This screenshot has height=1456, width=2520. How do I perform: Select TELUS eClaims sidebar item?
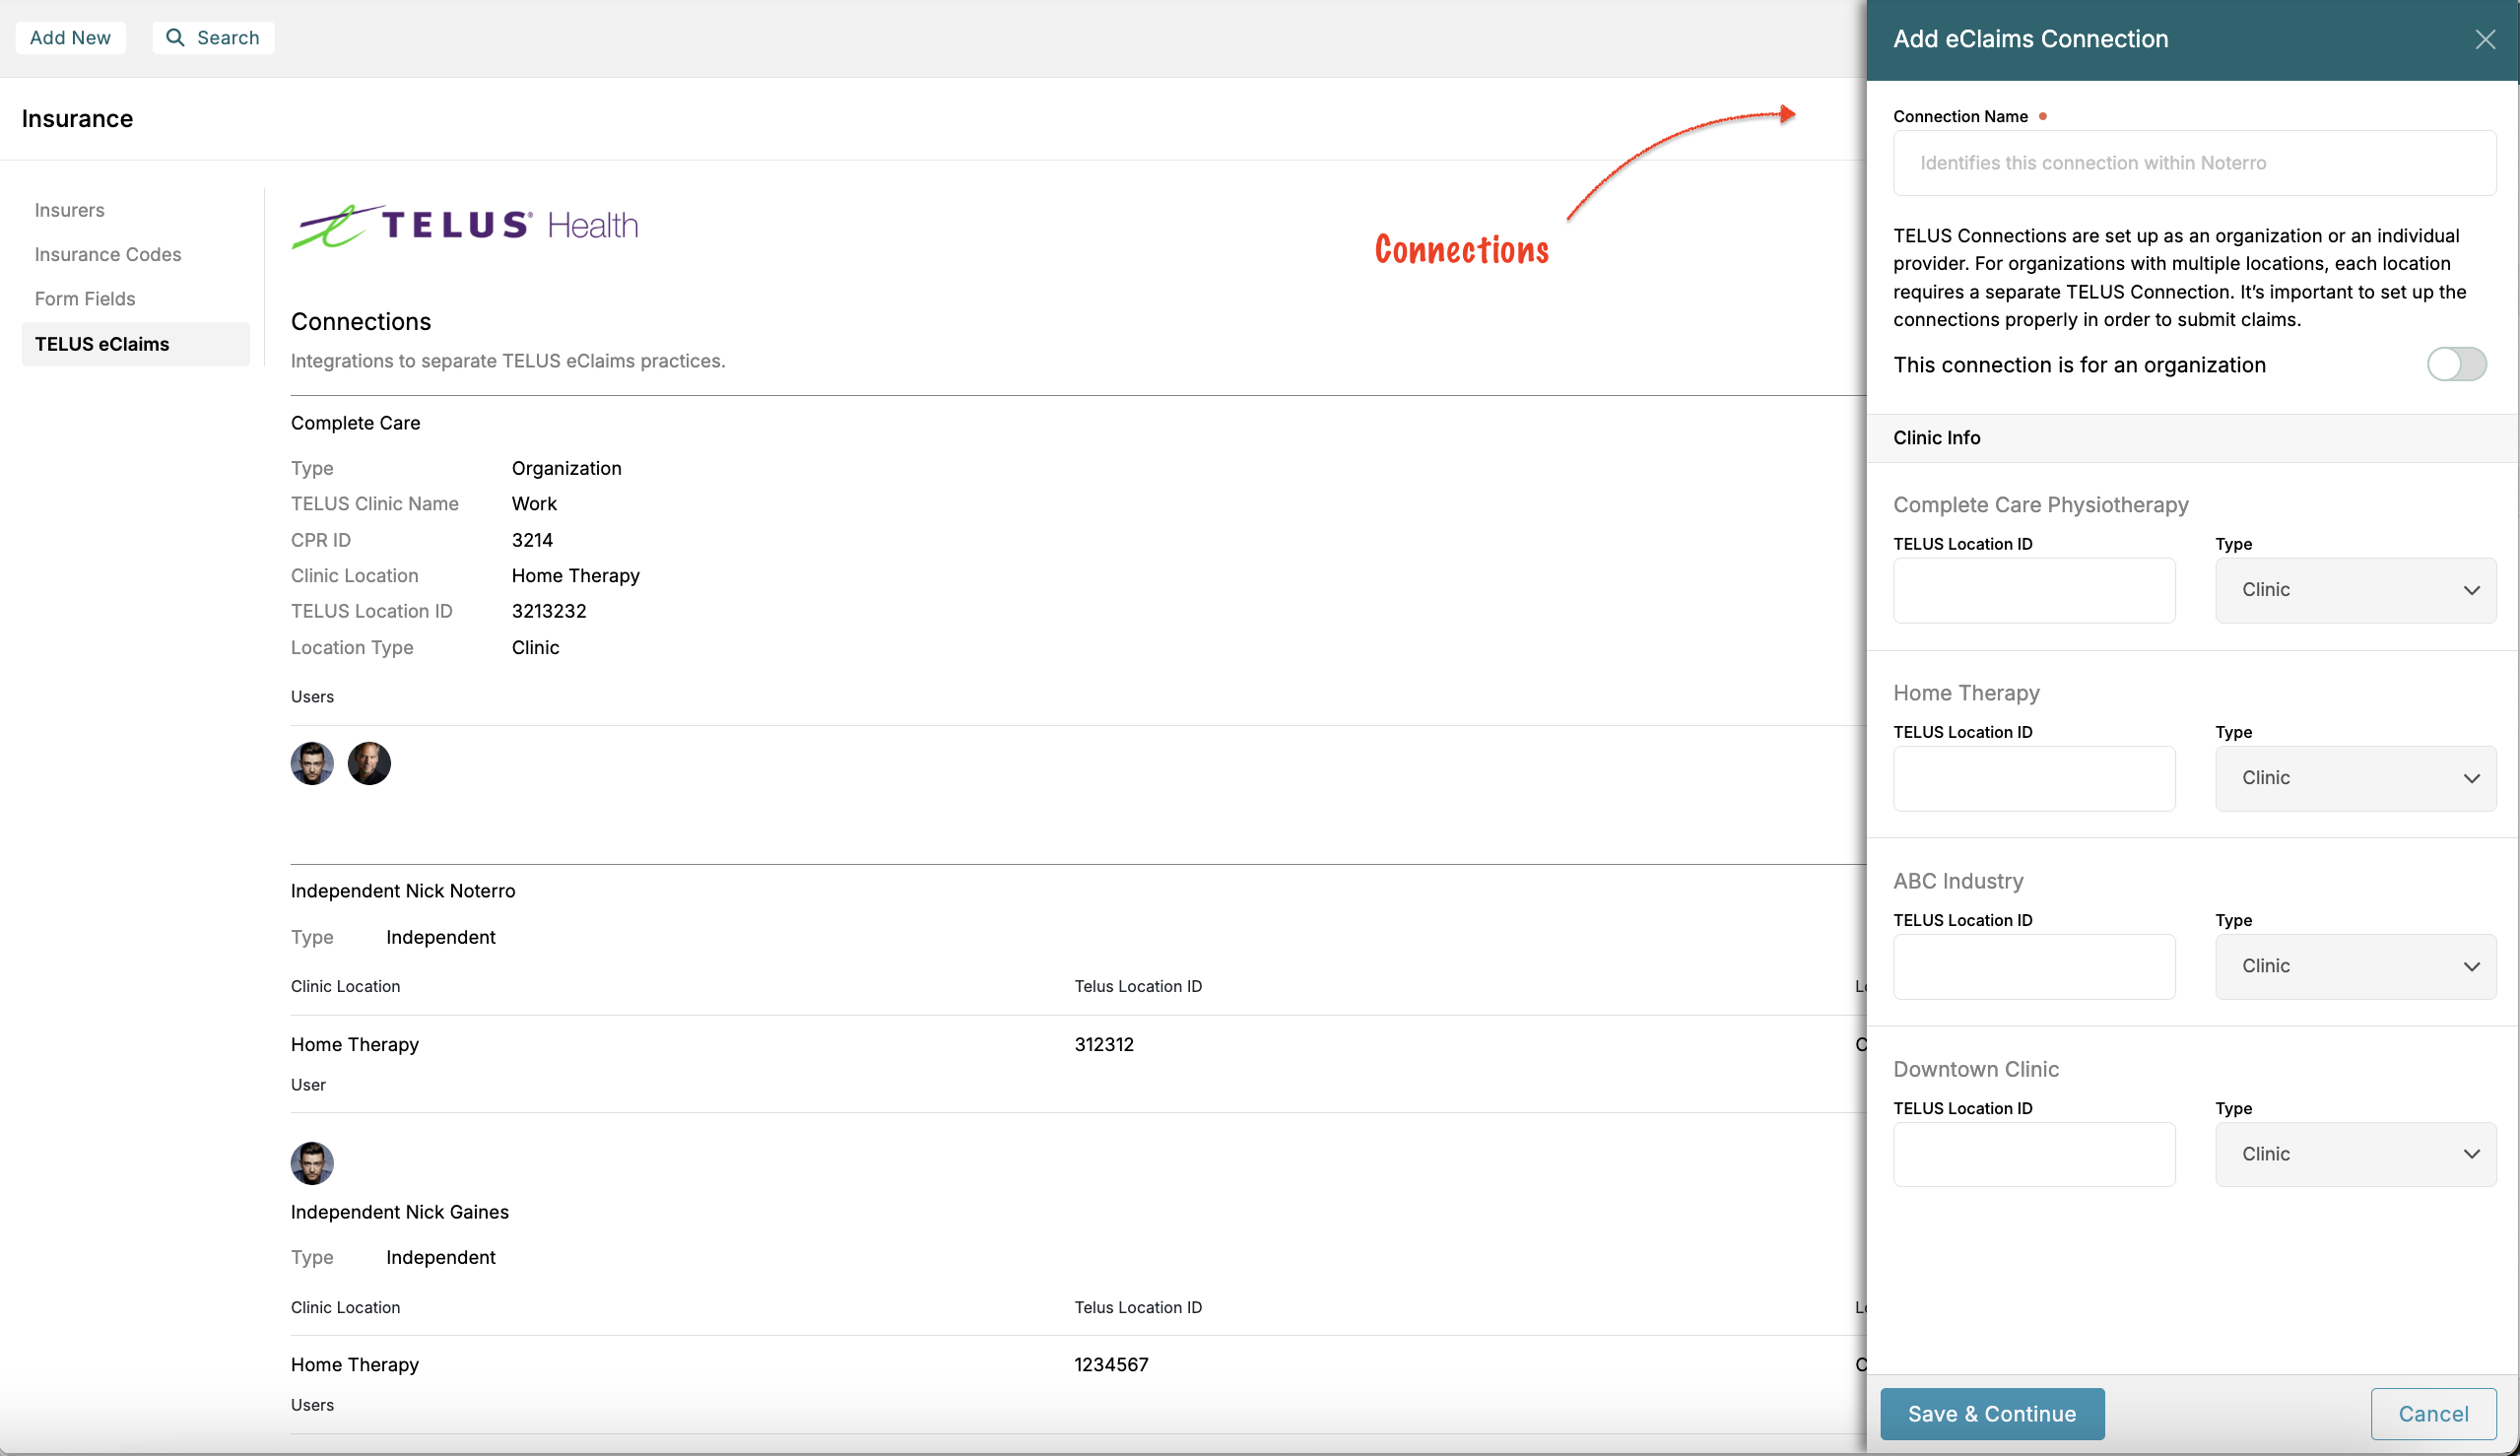tap(102, 344)
